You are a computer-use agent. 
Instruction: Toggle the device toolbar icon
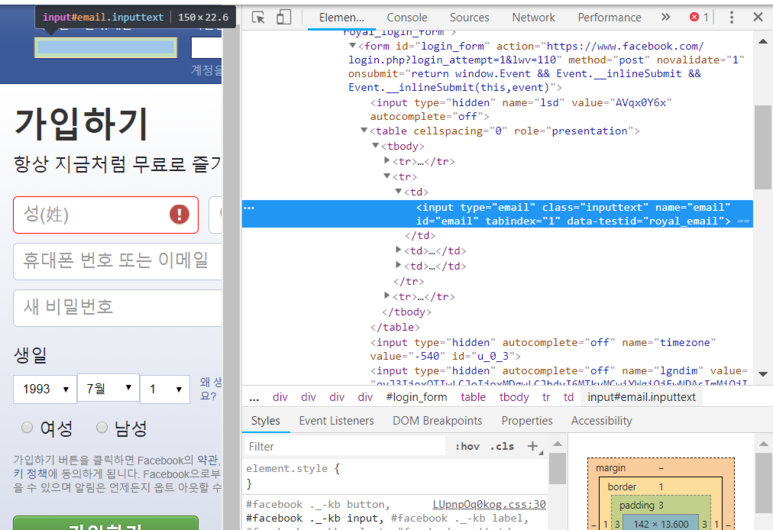click(x=283, y=17)
